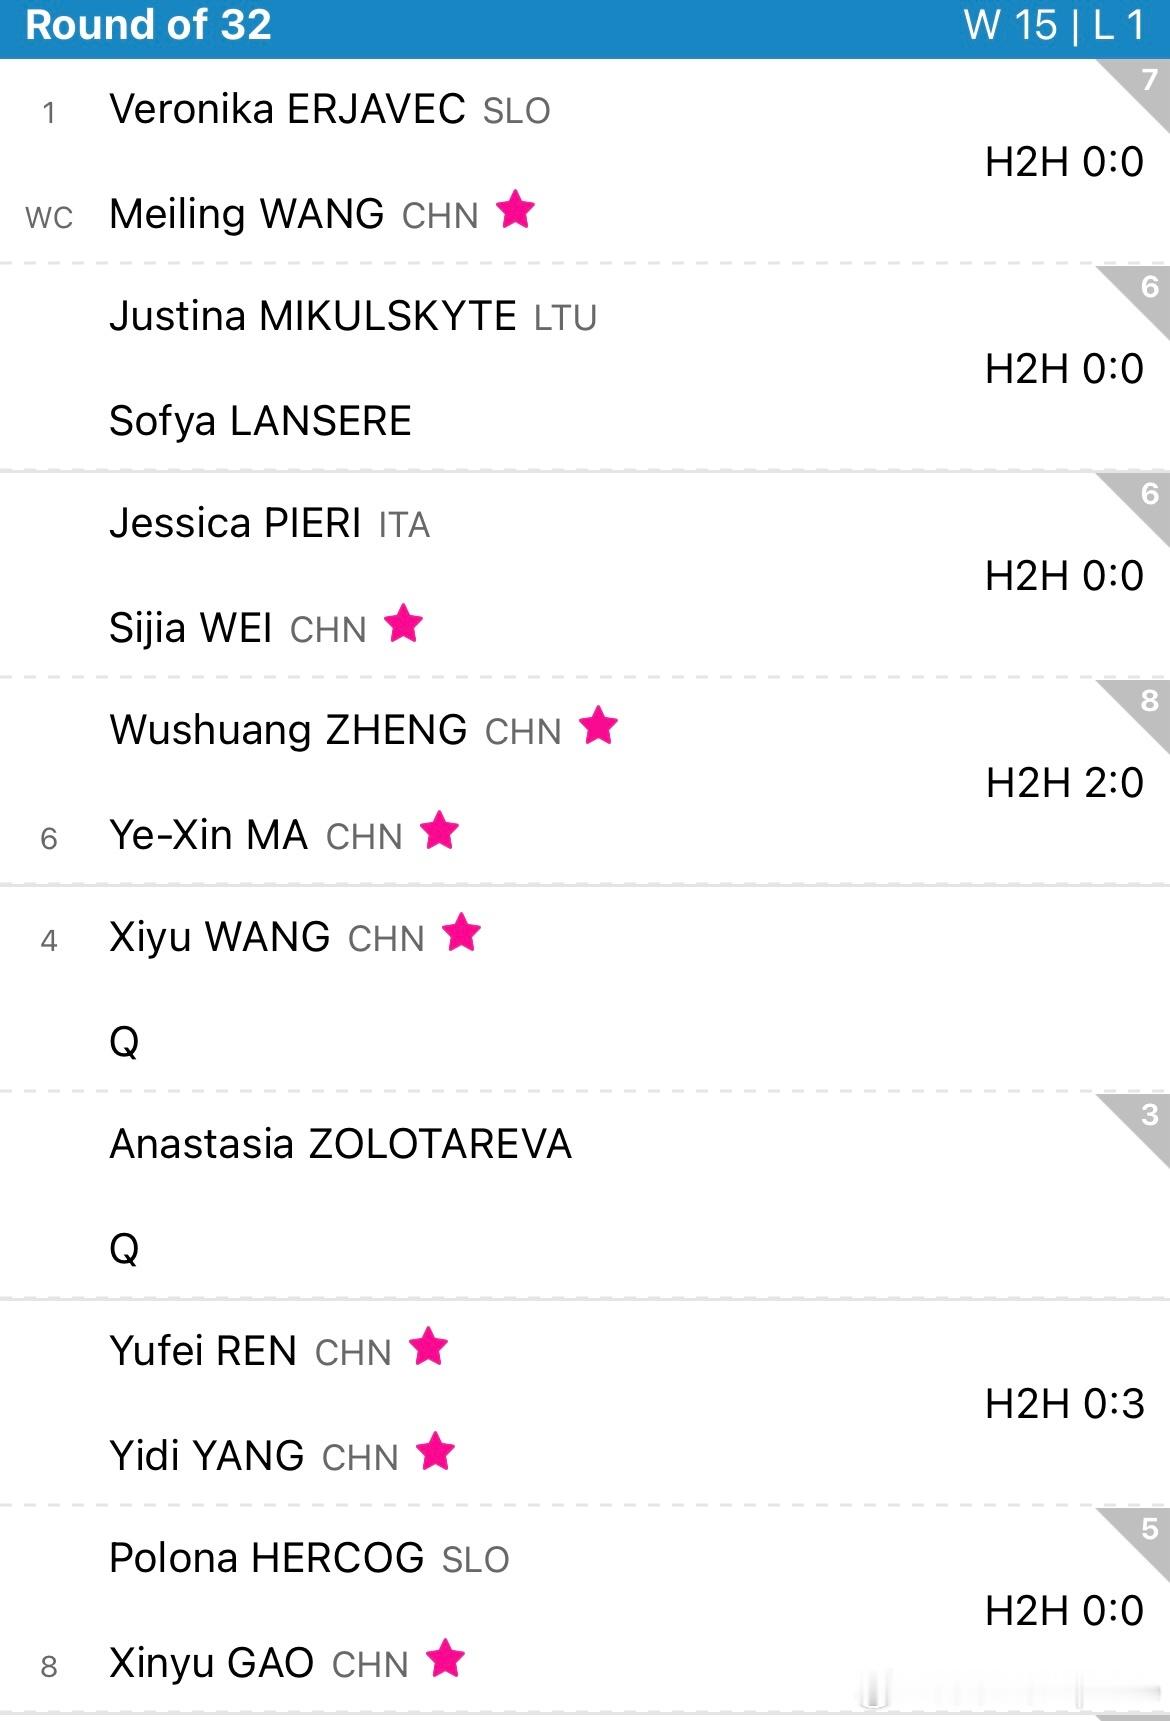
Task: Open the W 15 | L 1 record
Action: click(1053, 26)
